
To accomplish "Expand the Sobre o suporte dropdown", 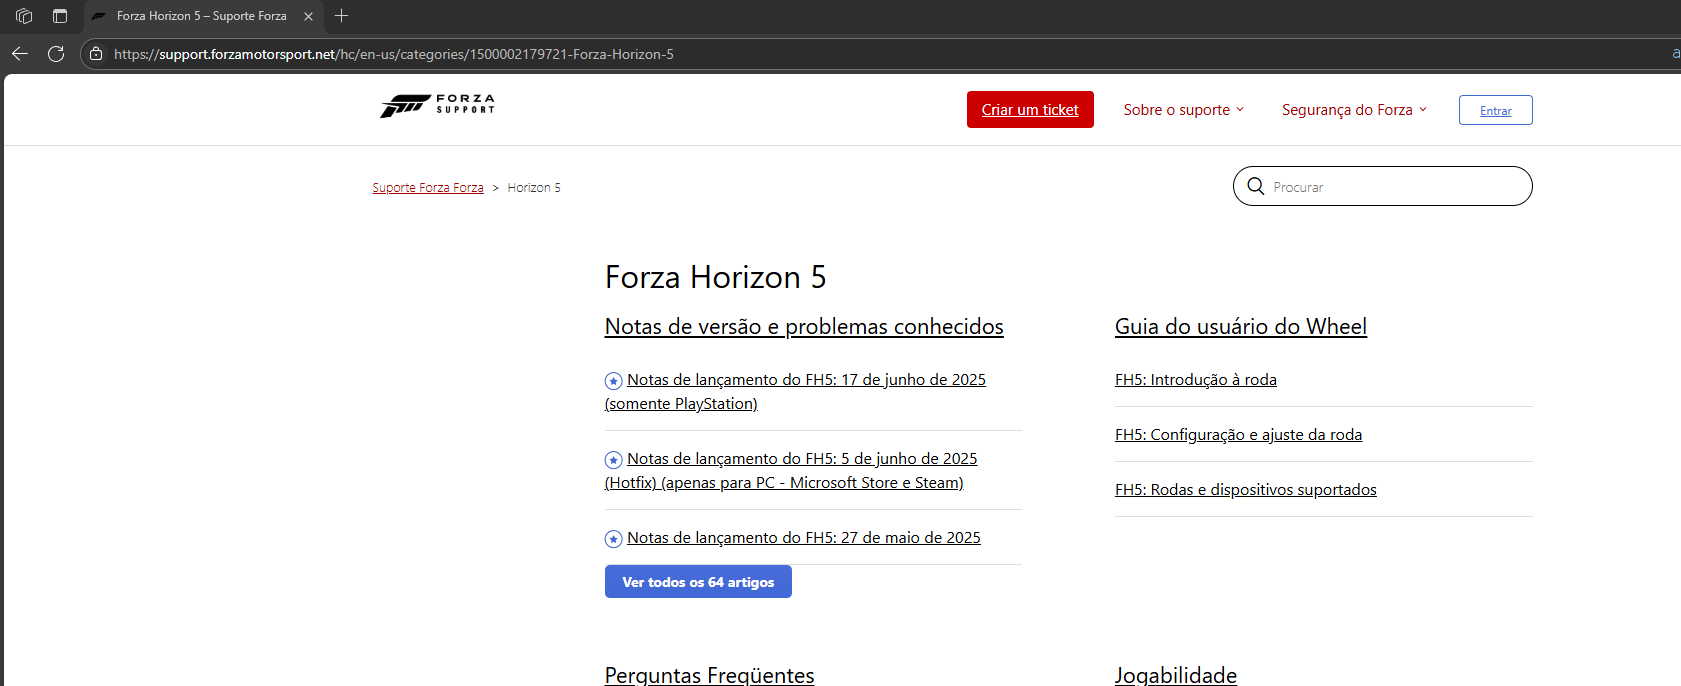I will pyautogui.click(x=1184, y=110).
